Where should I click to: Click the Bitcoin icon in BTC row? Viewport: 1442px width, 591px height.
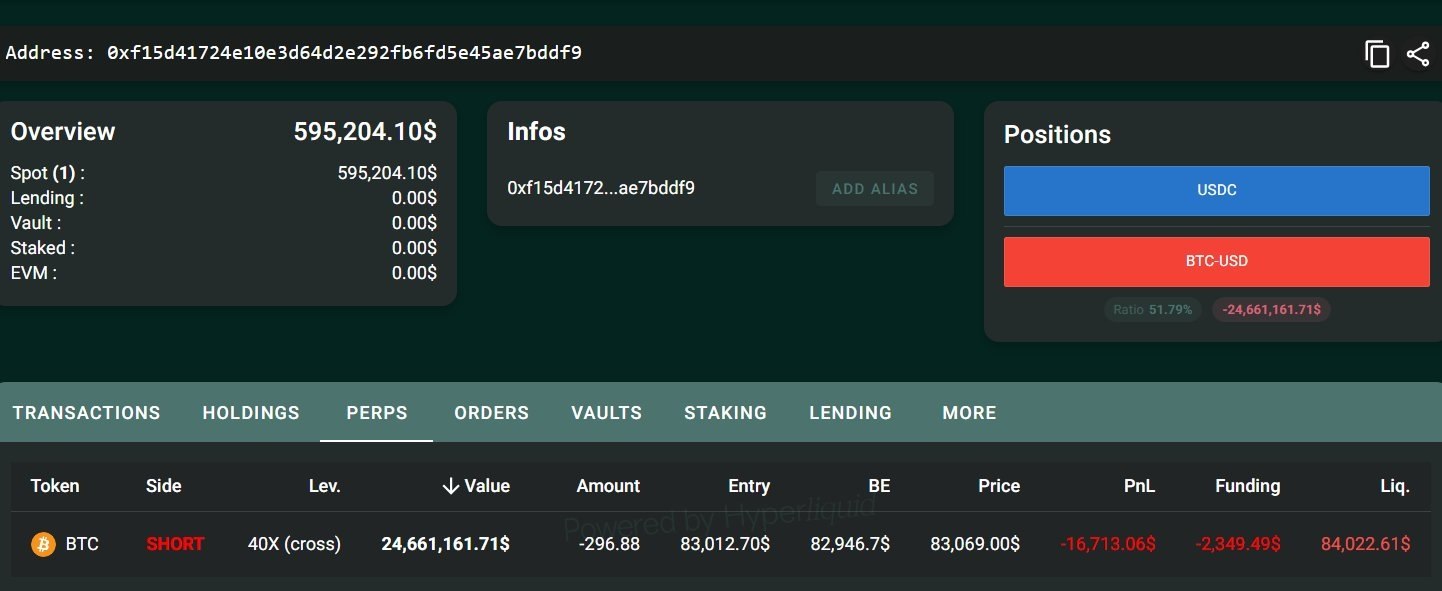43,544
